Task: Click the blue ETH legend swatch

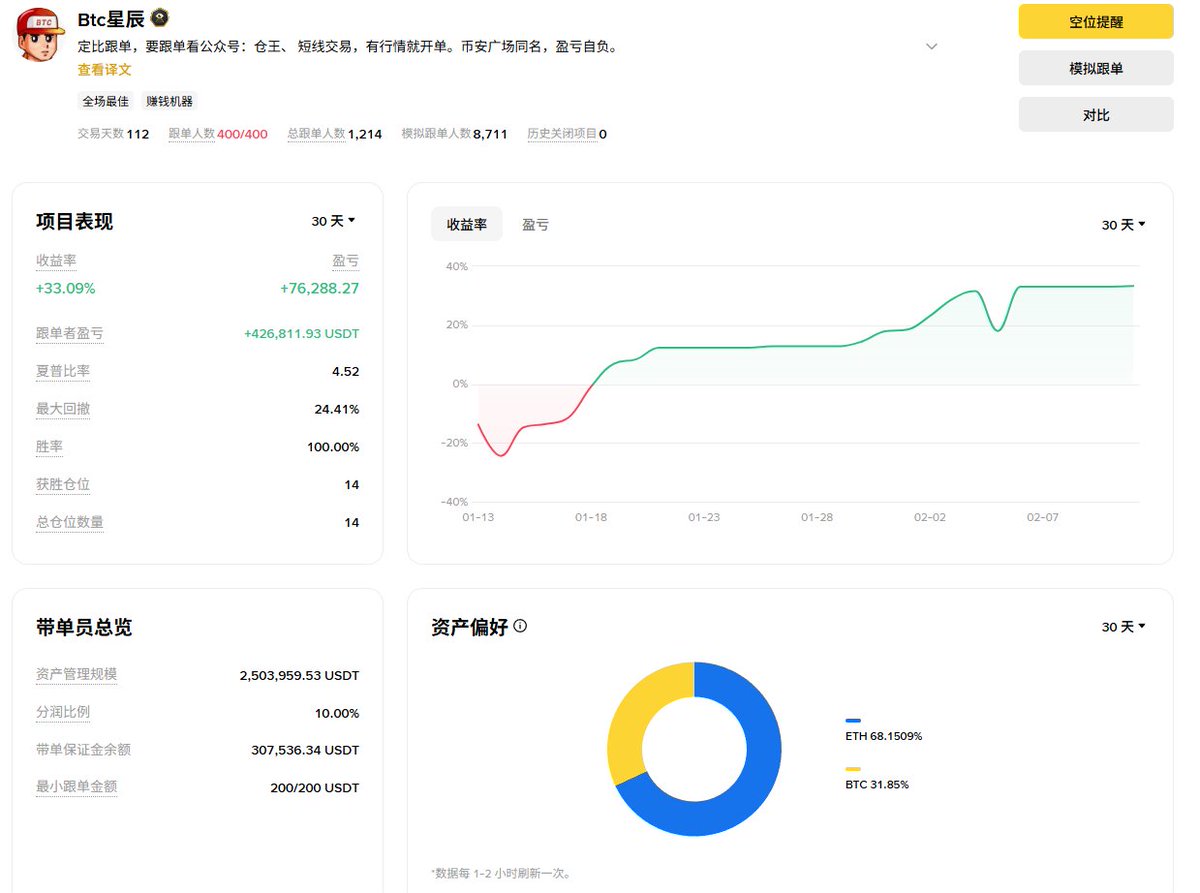Action: (x=853, y=720)
